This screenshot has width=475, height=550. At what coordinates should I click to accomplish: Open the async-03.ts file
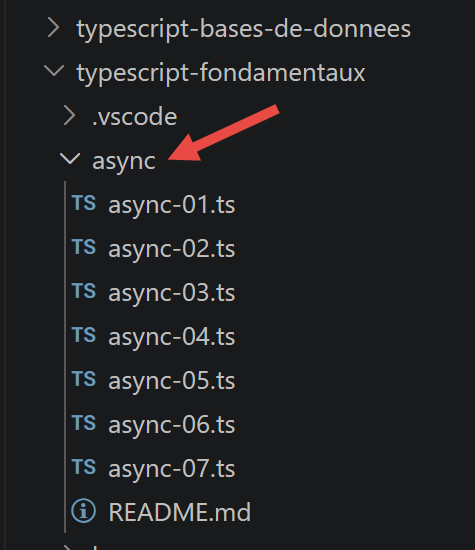172,293
